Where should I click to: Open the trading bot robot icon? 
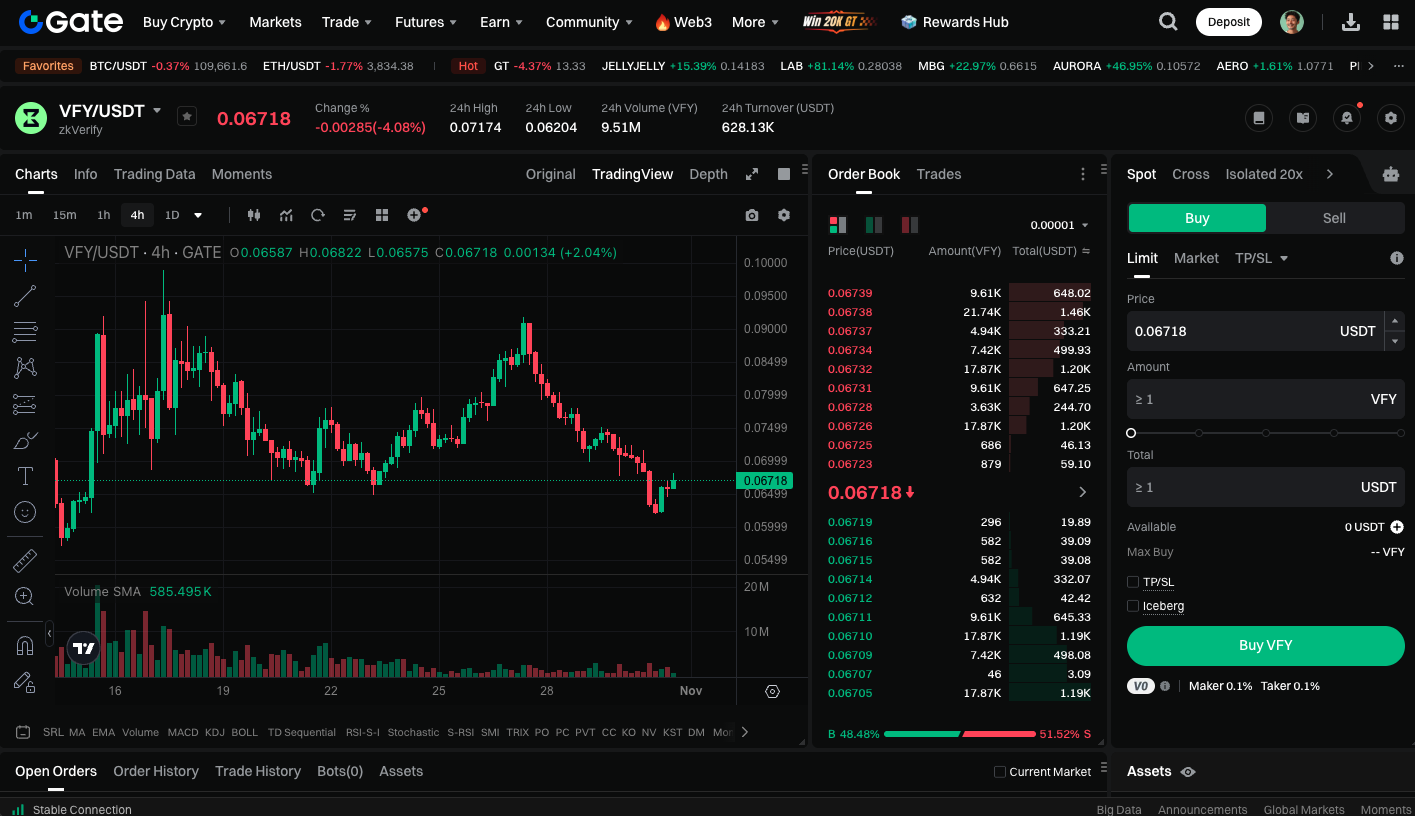[x=1390, y=174]
